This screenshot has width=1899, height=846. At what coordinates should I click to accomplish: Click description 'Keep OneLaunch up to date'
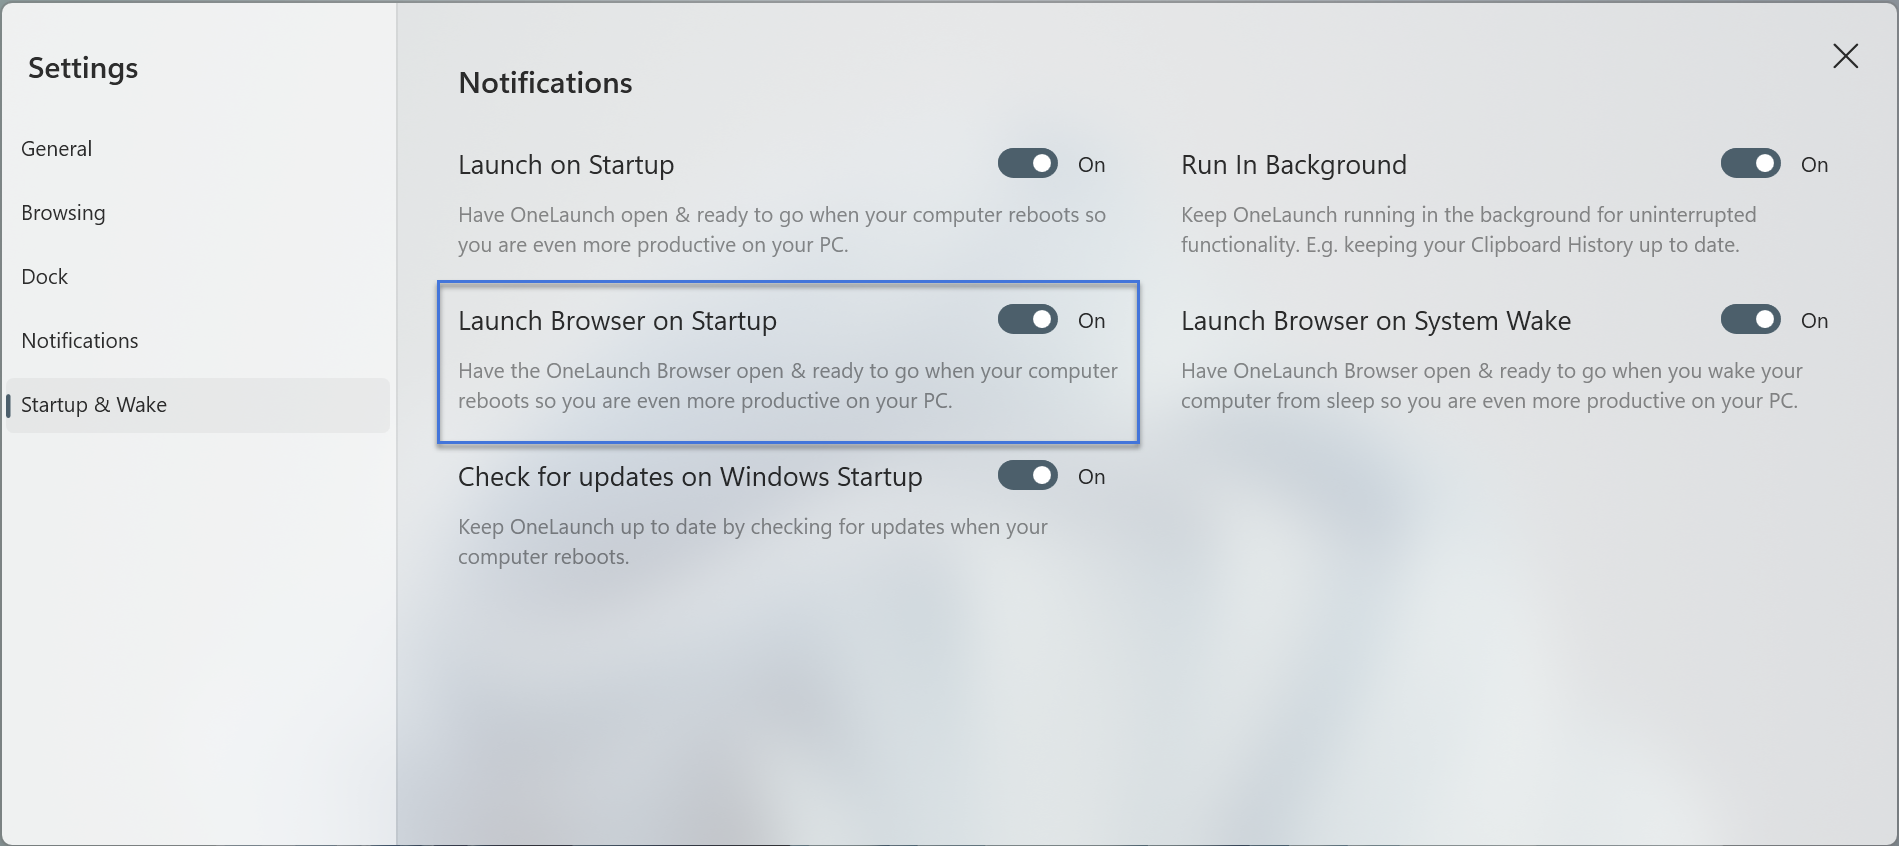pos(753,542)
